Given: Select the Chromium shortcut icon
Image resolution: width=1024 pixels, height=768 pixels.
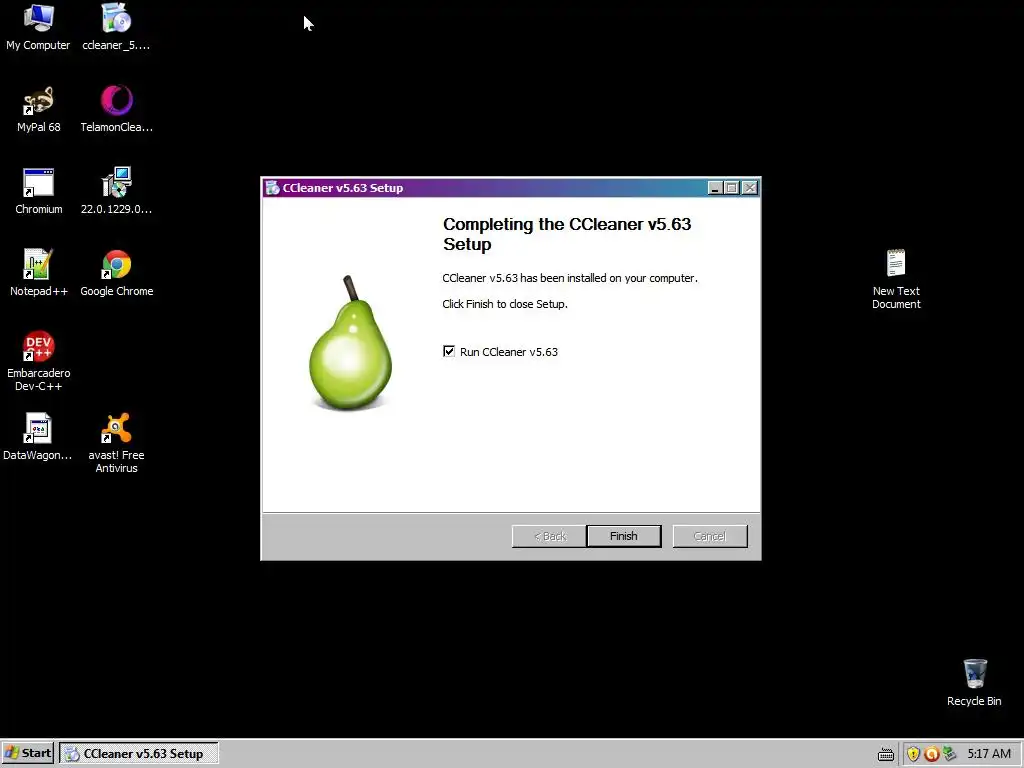Looking at the screenshot, I should 39,191.
